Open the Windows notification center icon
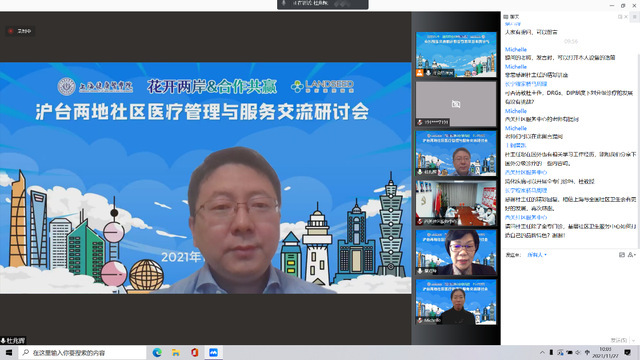The width and height of the screenshot is (640, 360). coord(628,352)
